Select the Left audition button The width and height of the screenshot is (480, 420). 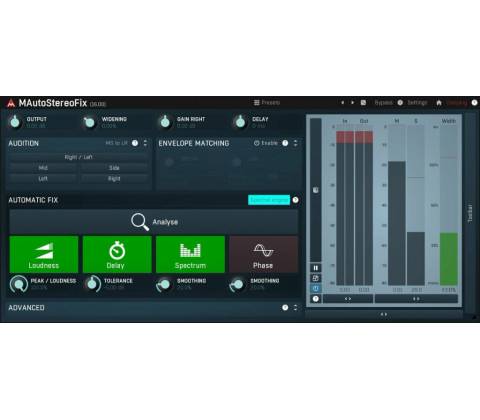pyautogui.click(x=43, y=179)
